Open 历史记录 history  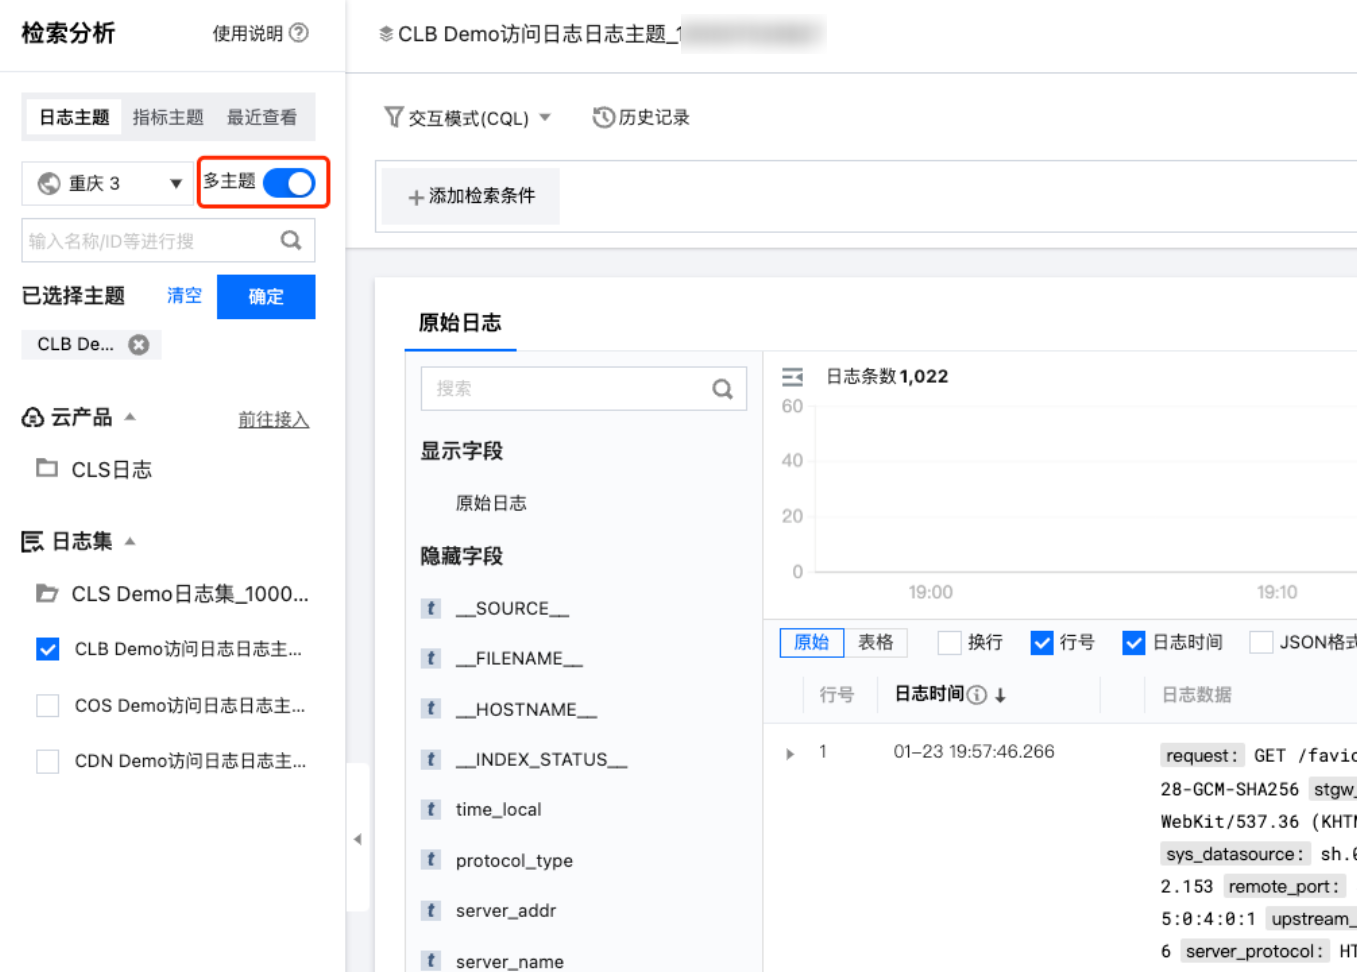click(641, 117)
